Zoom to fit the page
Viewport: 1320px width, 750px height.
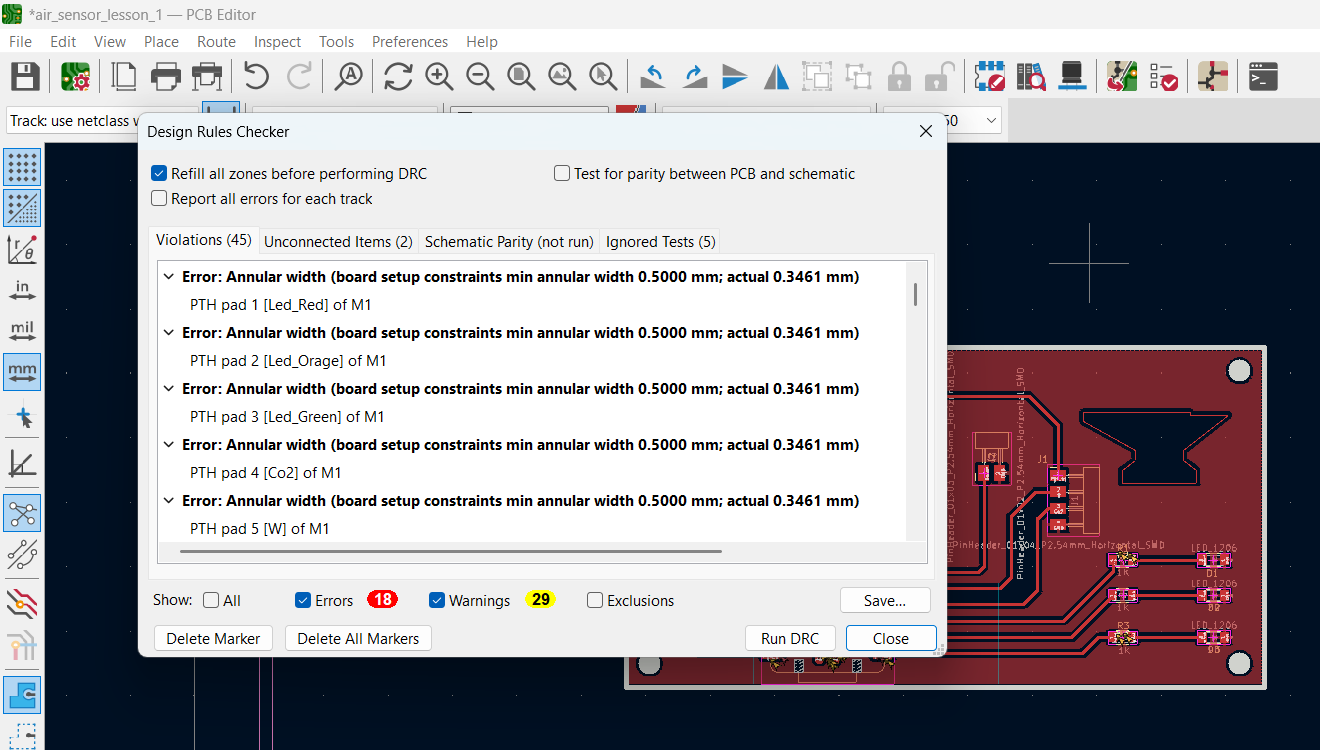(521, 76)
